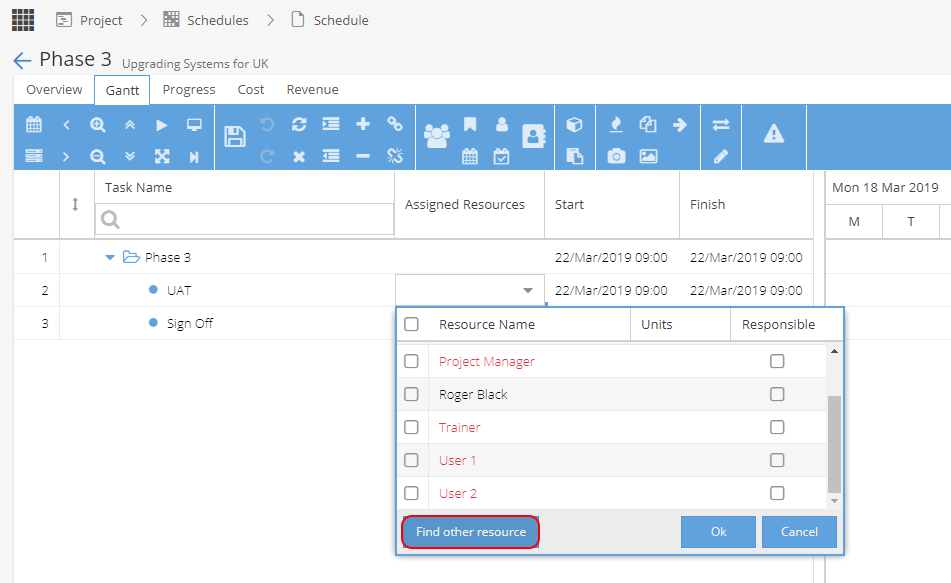Go back using the Phase 3 arrow
951x583 pixels.
22,60
